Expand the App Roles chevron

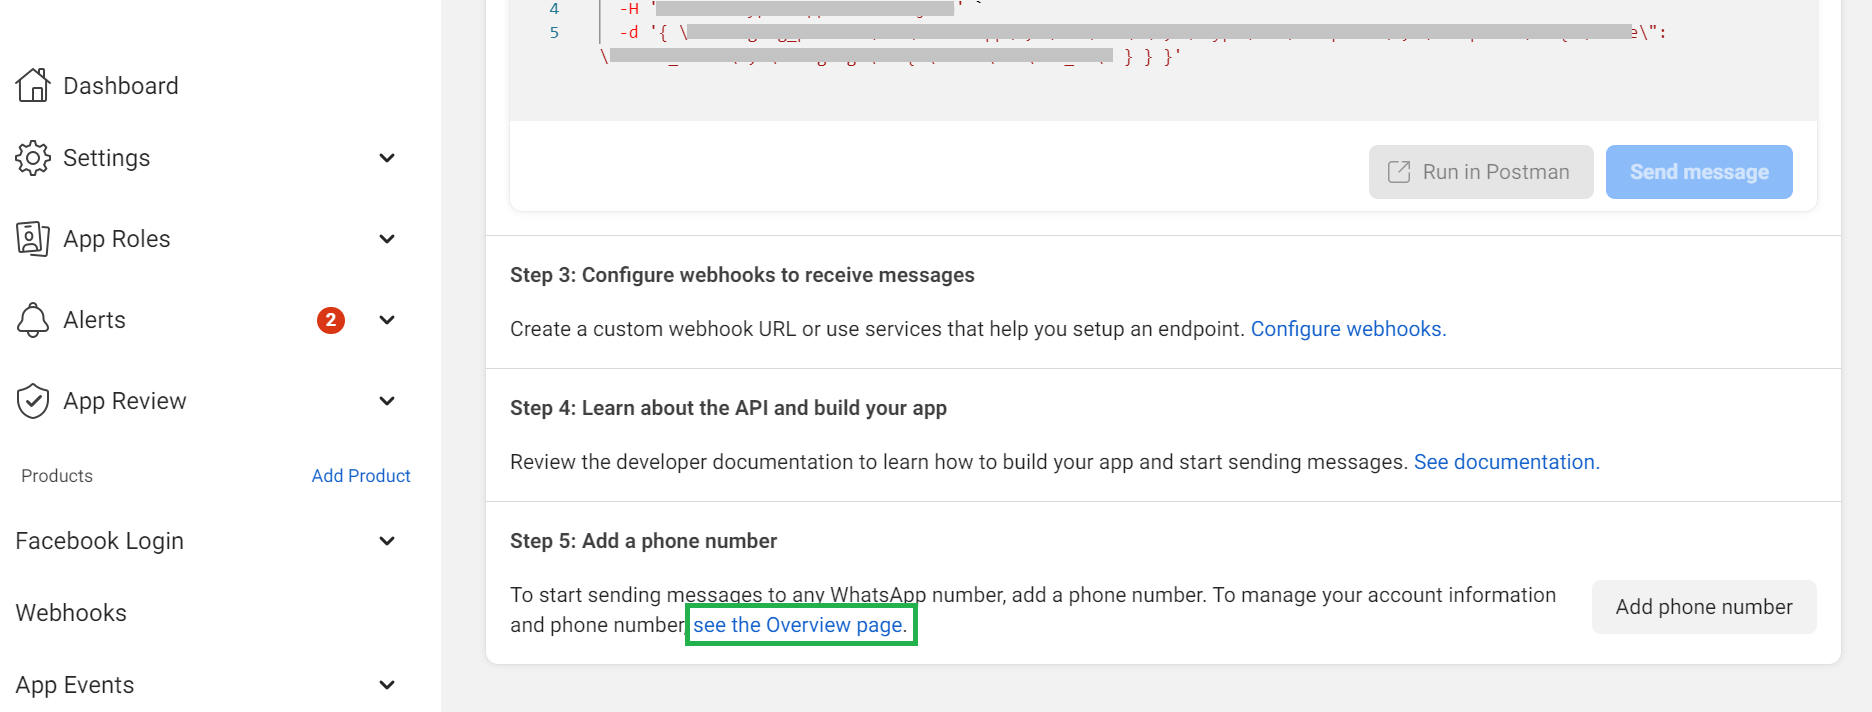(x=387, y=239)
